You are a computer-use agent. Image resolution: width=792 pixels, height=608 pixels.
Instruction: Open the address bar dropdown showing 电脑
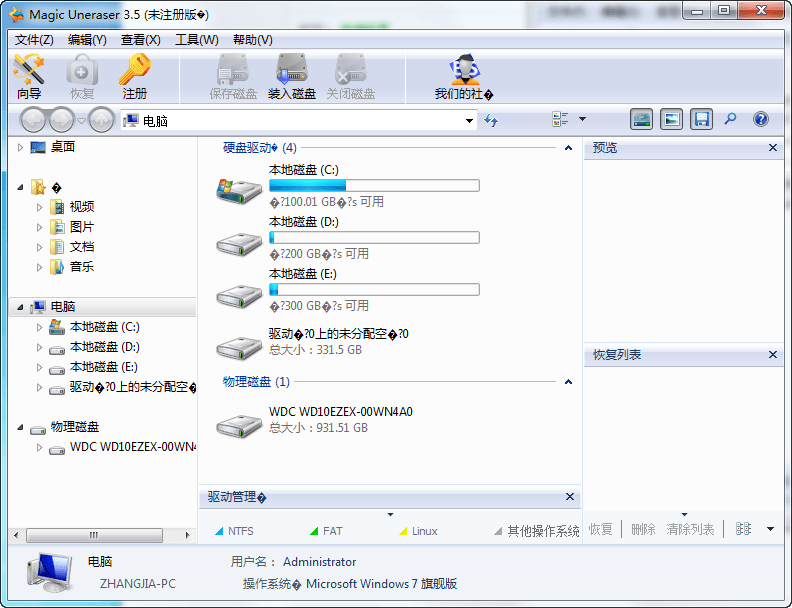coord(469,121)
